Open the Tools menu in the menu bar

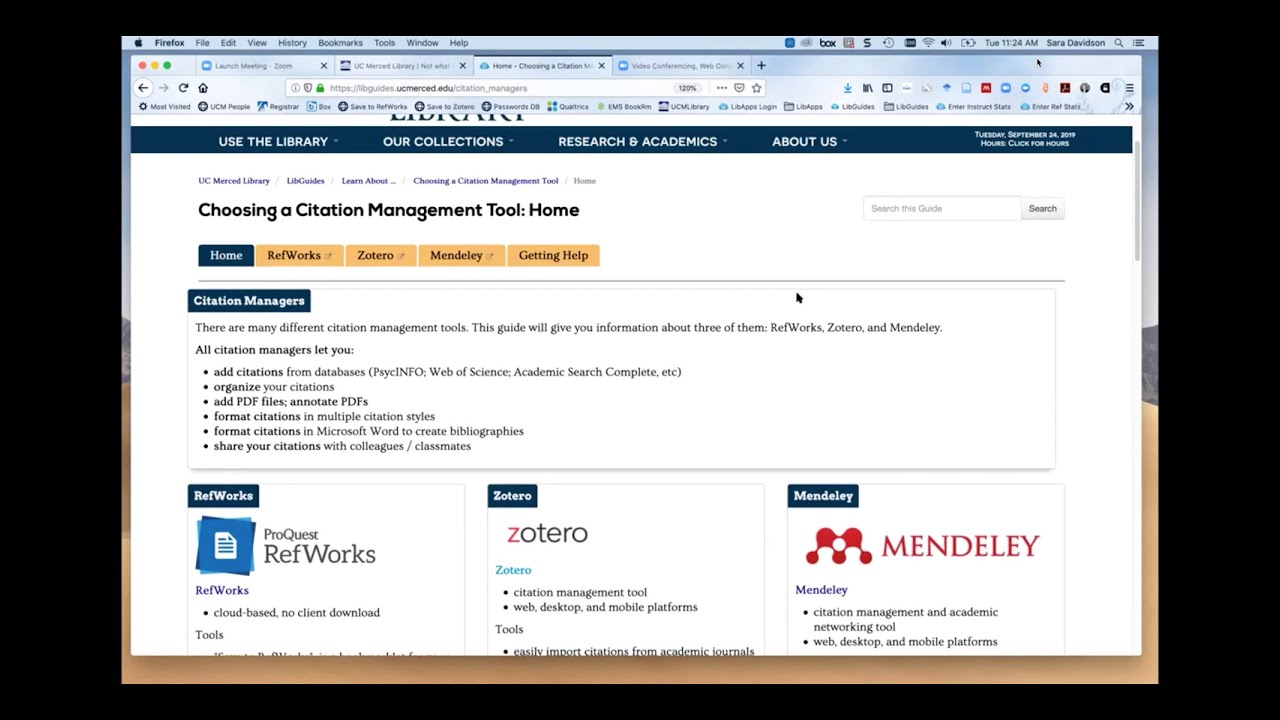click(x=384, y=43)
